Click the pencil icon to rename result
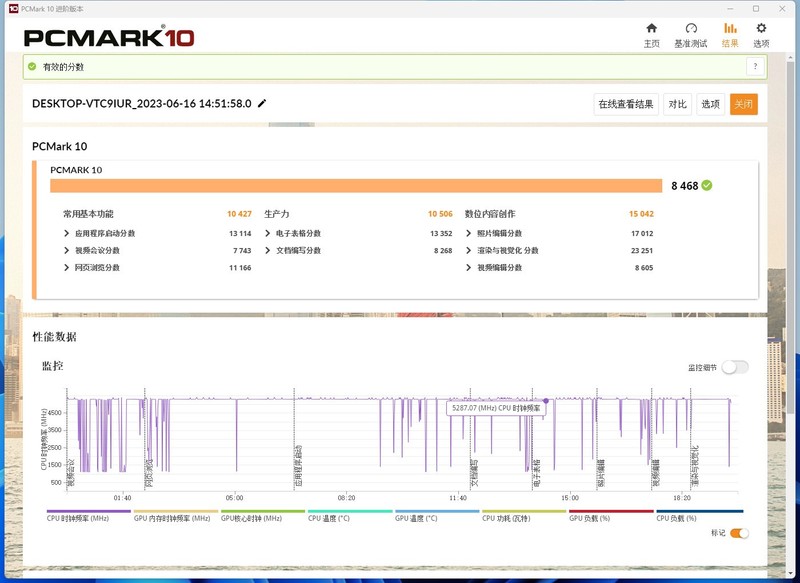The image size is (800, 583). [262, 103]
